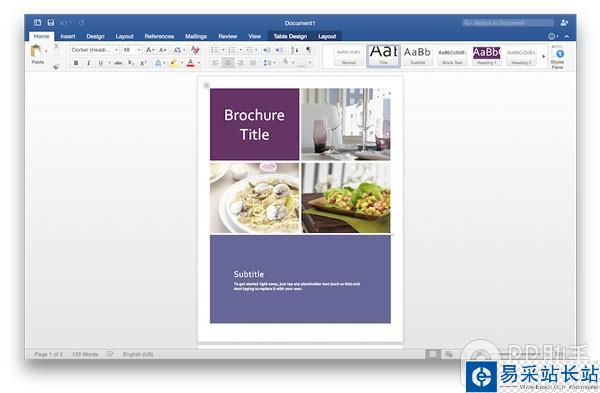Center the text alignment

pyautogui.click(x=228, y=63)
